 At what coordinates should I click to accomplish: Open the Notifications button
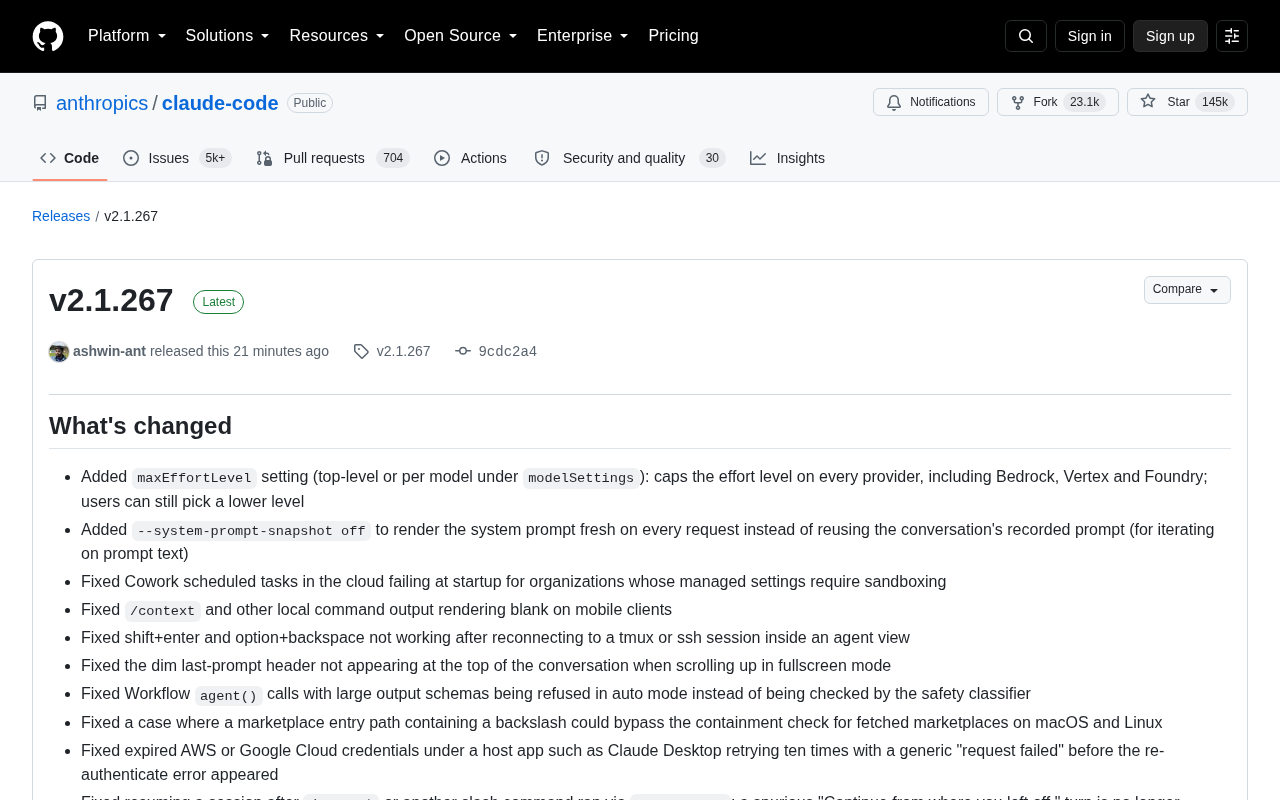click(931, 102)
